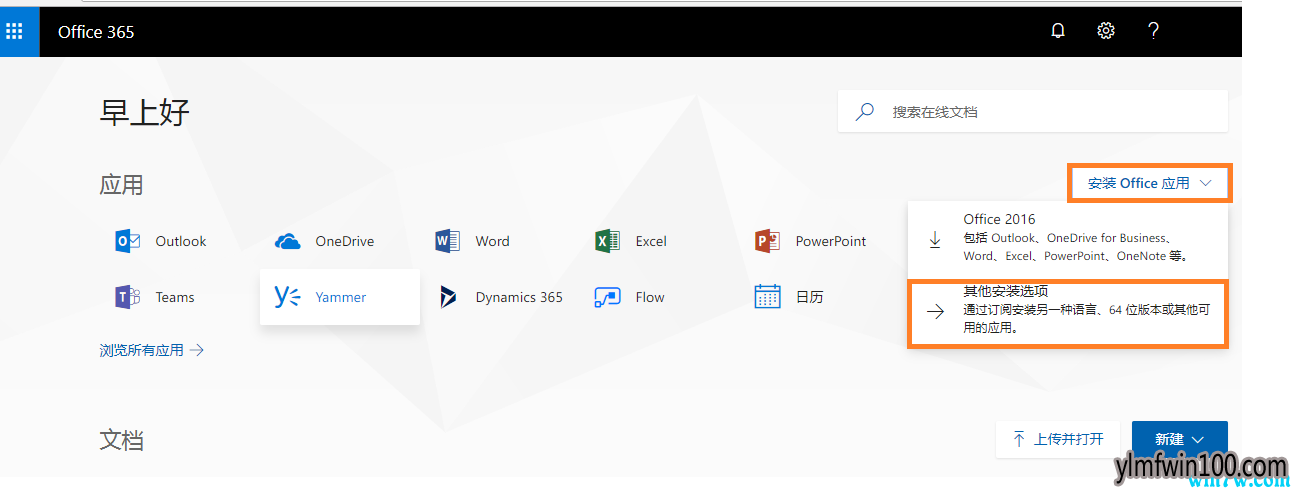Follow the 浏览所有应用 link
Screen dimensions: 1298x493
click(152, 350)
